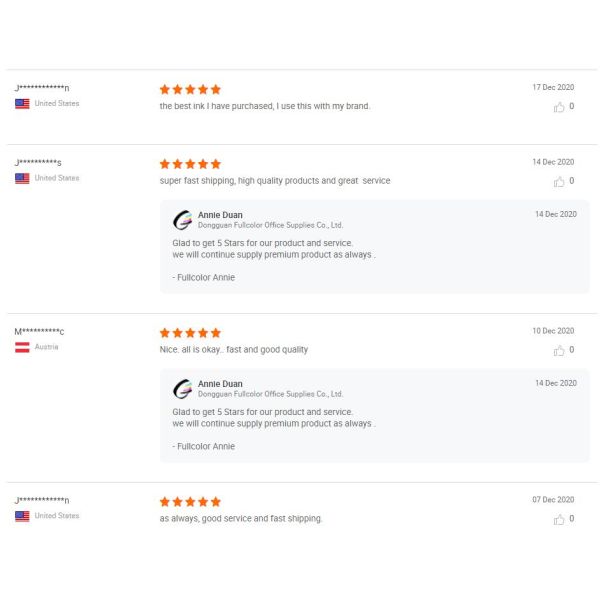Open Annie Duan's profile in first reply
Image resolution: width=600 pixels, height=600 pixels.
[x=220, y=215]
